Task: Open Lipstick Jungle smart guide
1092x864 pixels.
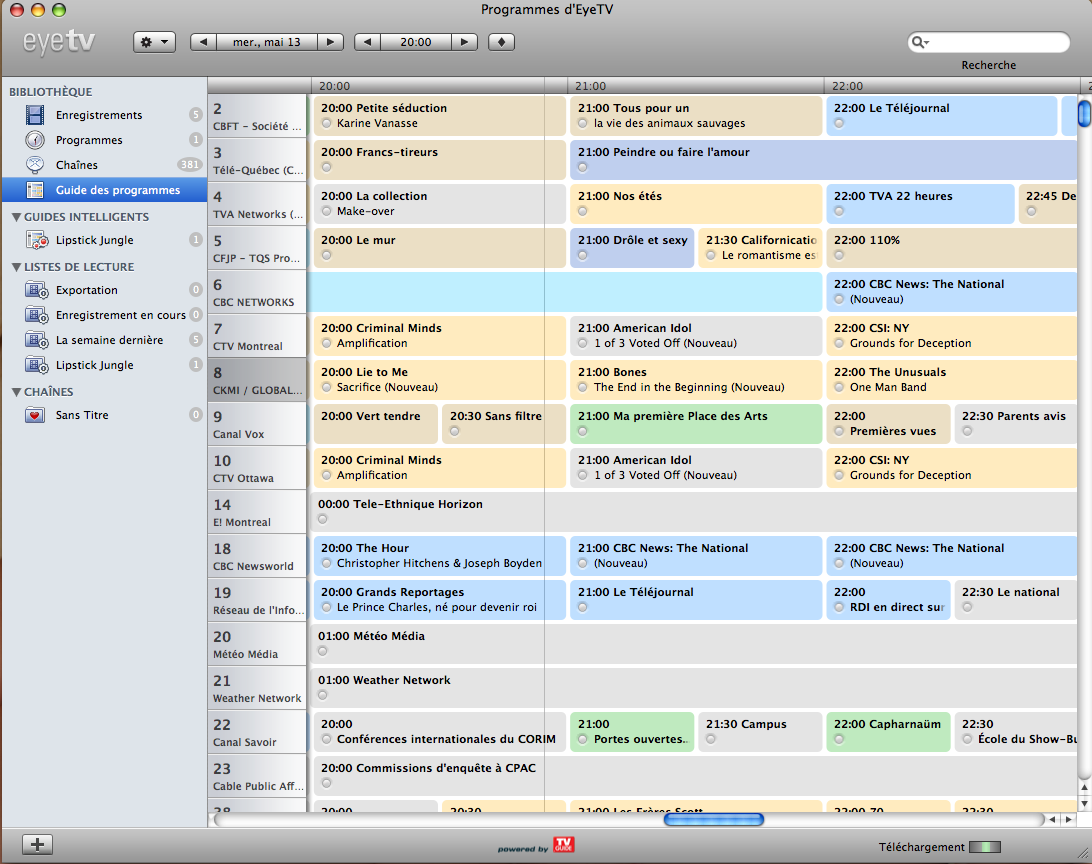Action: pyautogui.click(x=95, y=240)
